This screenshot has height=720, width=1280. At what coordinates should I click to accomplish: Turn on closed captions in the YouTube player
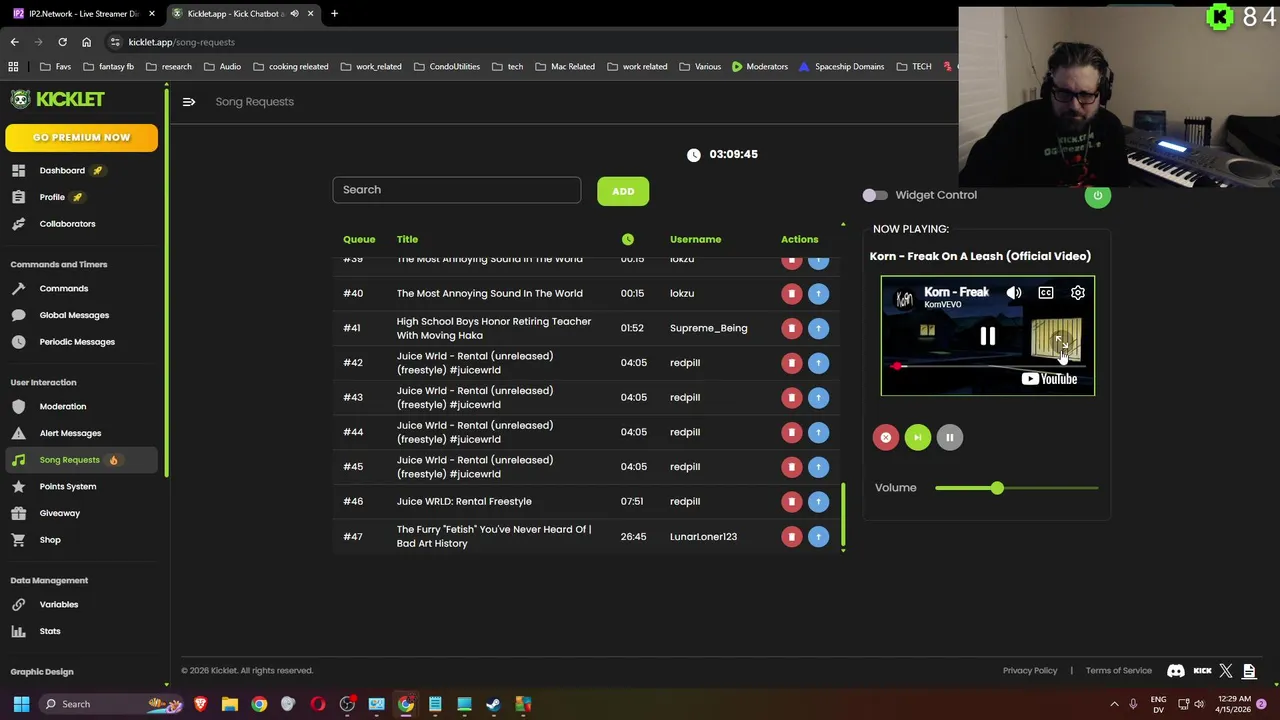tap(1046, 293)
